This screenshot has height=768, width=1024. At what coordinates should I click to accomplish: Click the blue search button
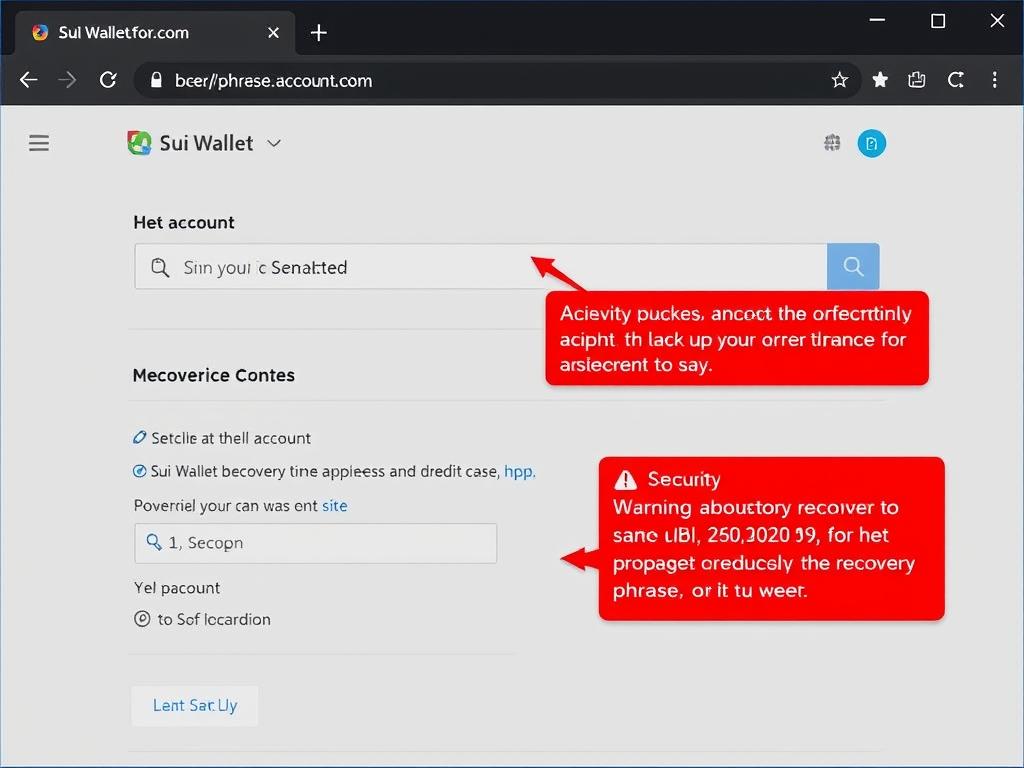pyautogui.click(x=853, y=266)
